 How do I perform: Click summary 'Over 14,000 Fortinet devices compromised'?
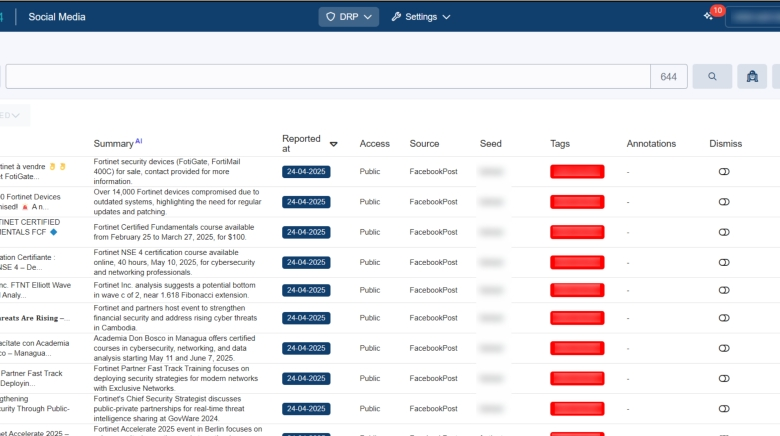(177, 202)
